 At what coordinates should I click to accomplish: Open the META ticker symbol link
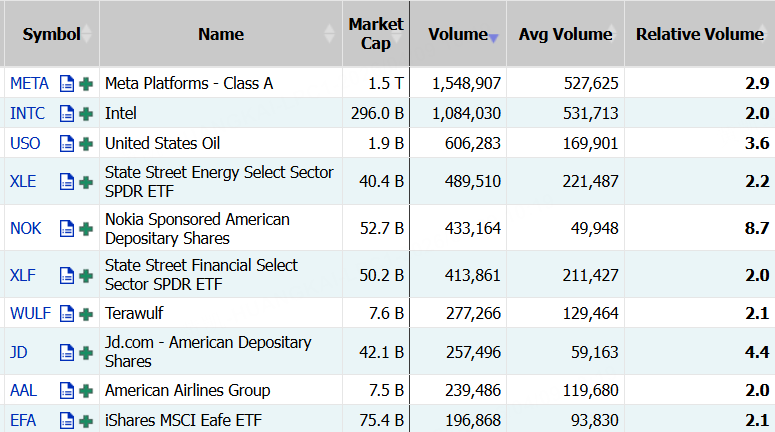pos(29,84)
